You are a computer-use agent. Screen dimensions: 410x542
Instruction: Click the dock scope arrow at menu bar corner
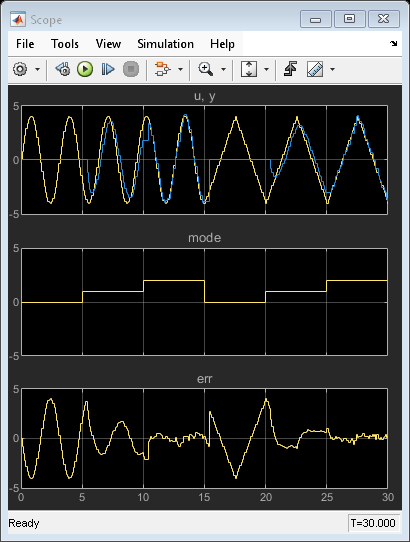[x=393, y=44]
